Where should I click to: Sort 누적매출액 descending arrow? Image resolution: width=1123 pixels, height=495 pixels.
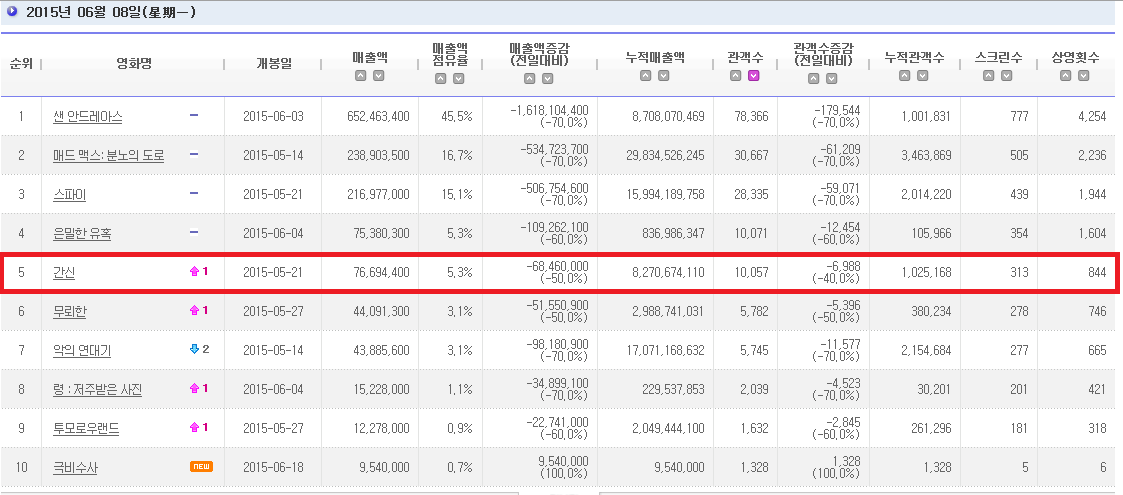click(x=664, y=76)
